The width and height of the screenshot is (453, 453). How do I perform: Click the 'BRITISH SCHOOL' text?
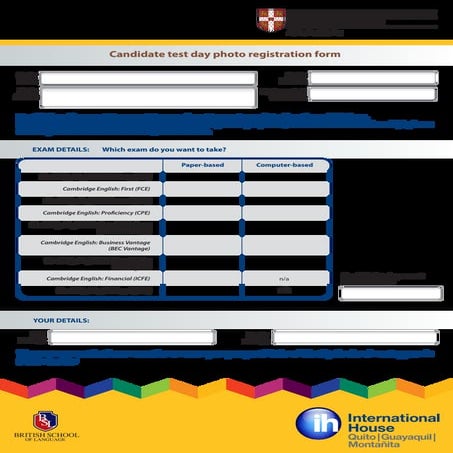click(46, 435)
